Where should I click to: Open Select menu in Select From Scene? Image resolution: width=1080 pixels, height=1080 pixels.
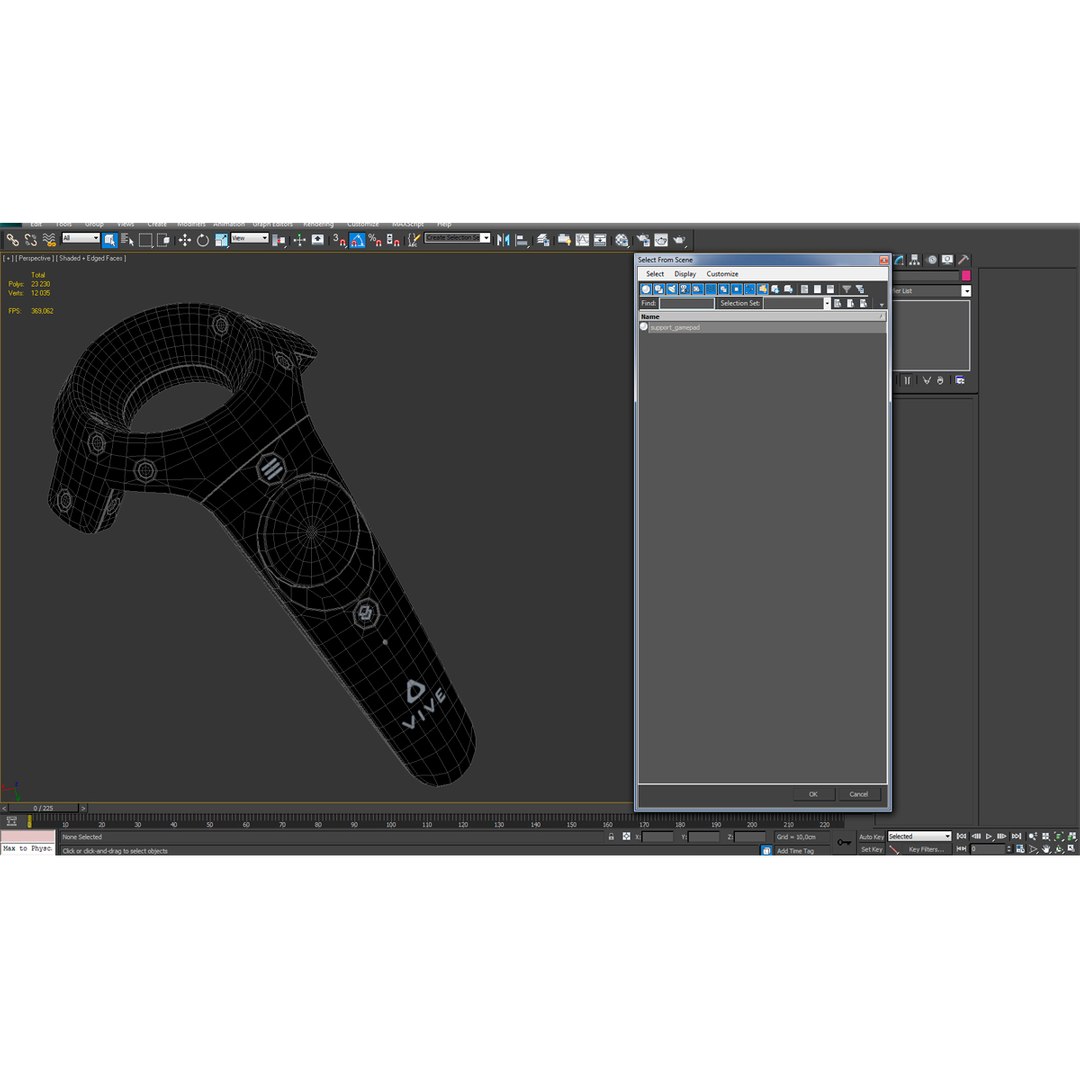click(x=655, y=273)
